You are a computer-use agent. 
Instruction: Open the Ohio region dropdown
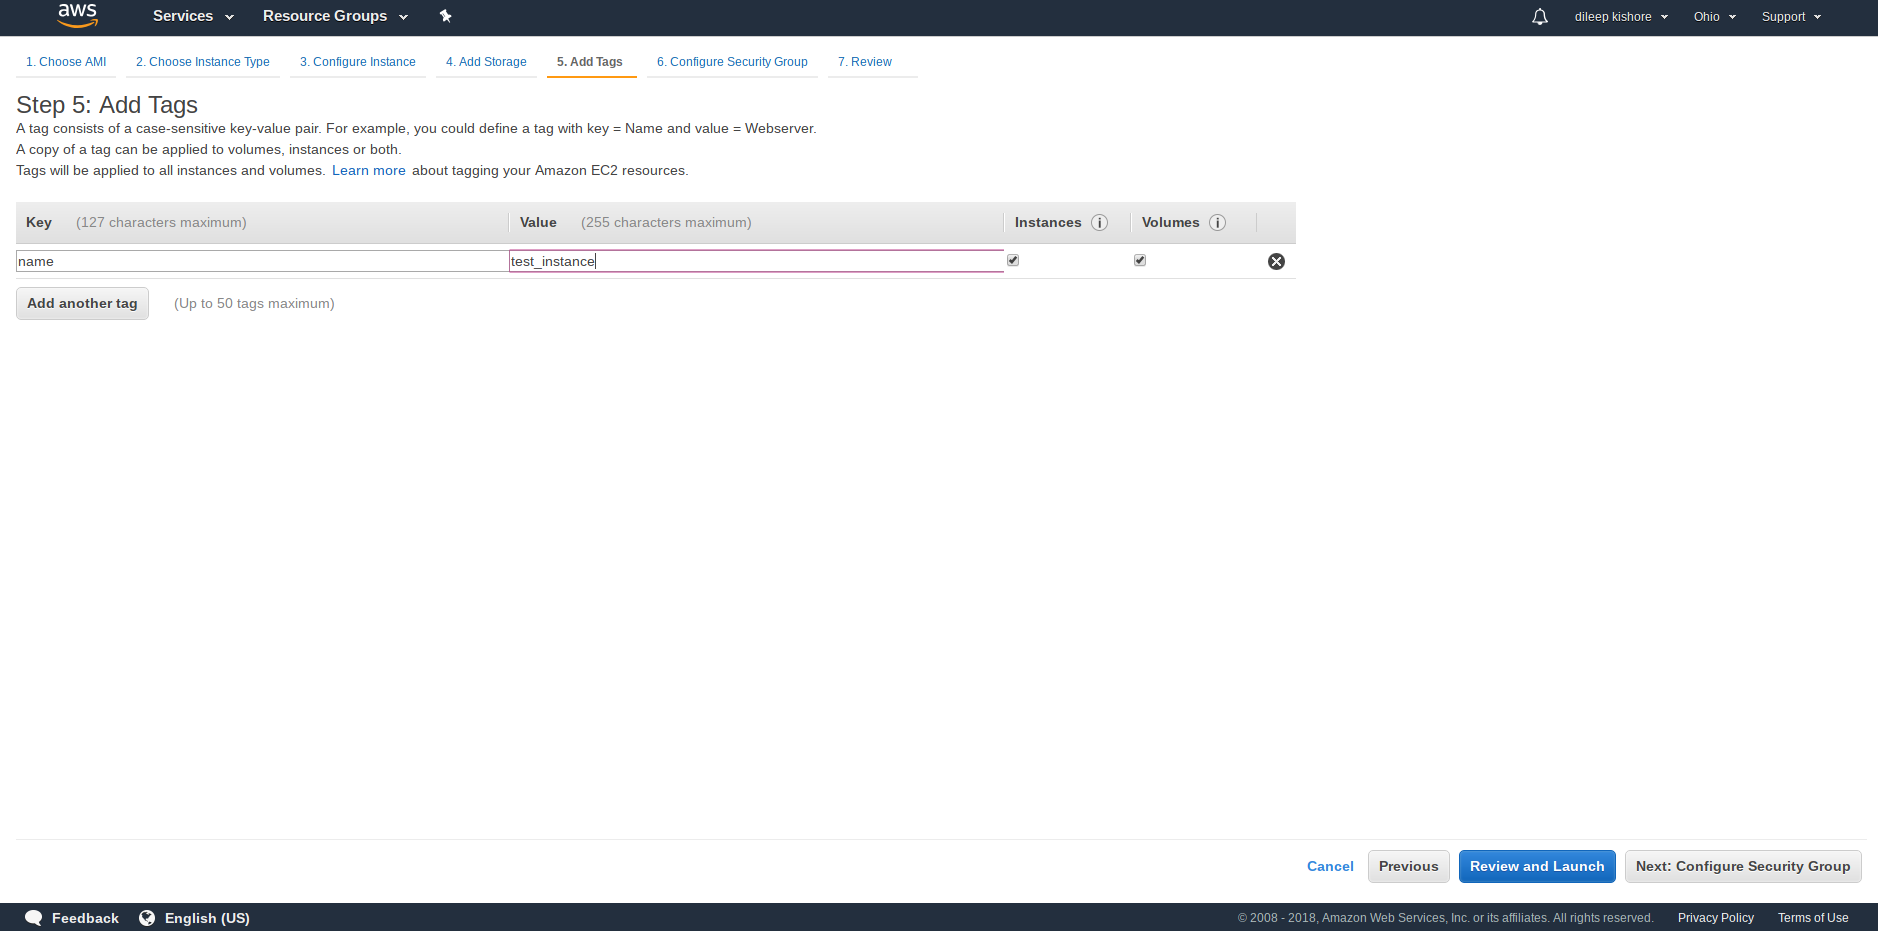pos(1714,17)
